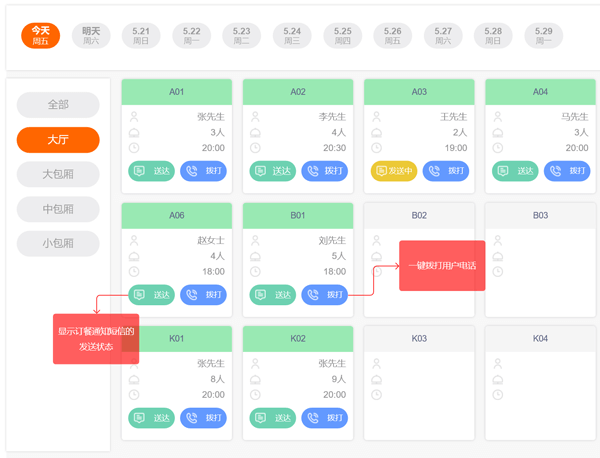Choose the 5.23 周二 date
This screenshot has height=458, width=600.
click(242, 36)
